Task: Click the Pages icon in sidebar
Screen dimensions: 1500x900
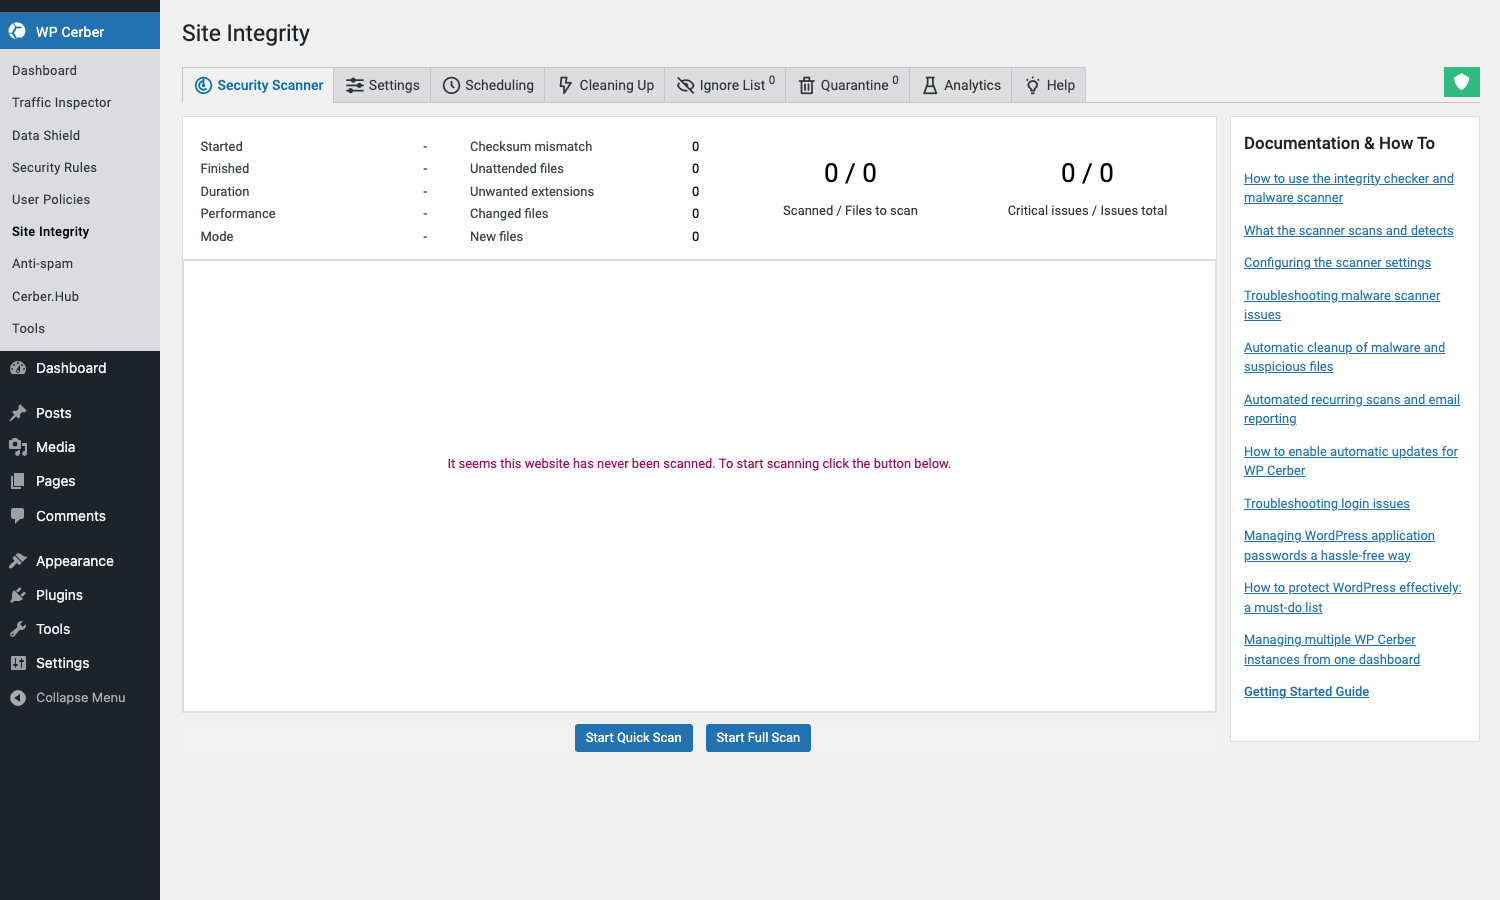Action: [x=18, y=481]
